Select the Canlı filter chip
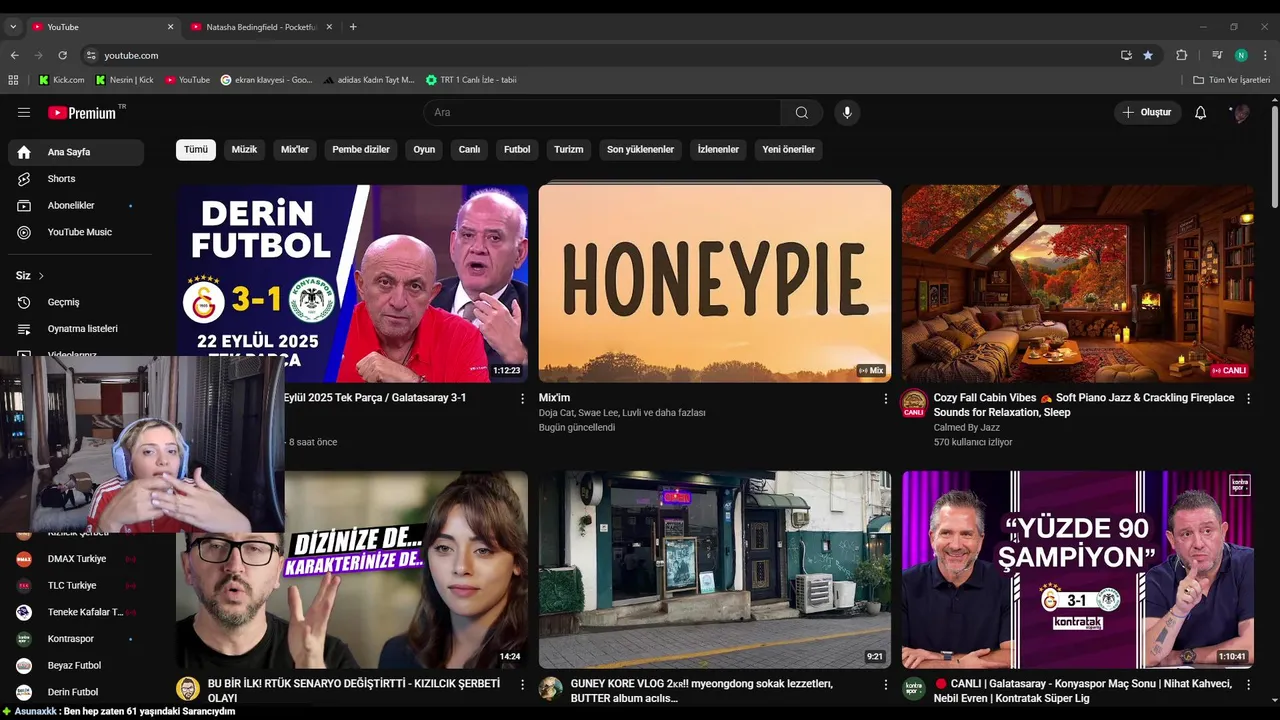Screen dimensions: 1280x720 (x=470, y=149)
